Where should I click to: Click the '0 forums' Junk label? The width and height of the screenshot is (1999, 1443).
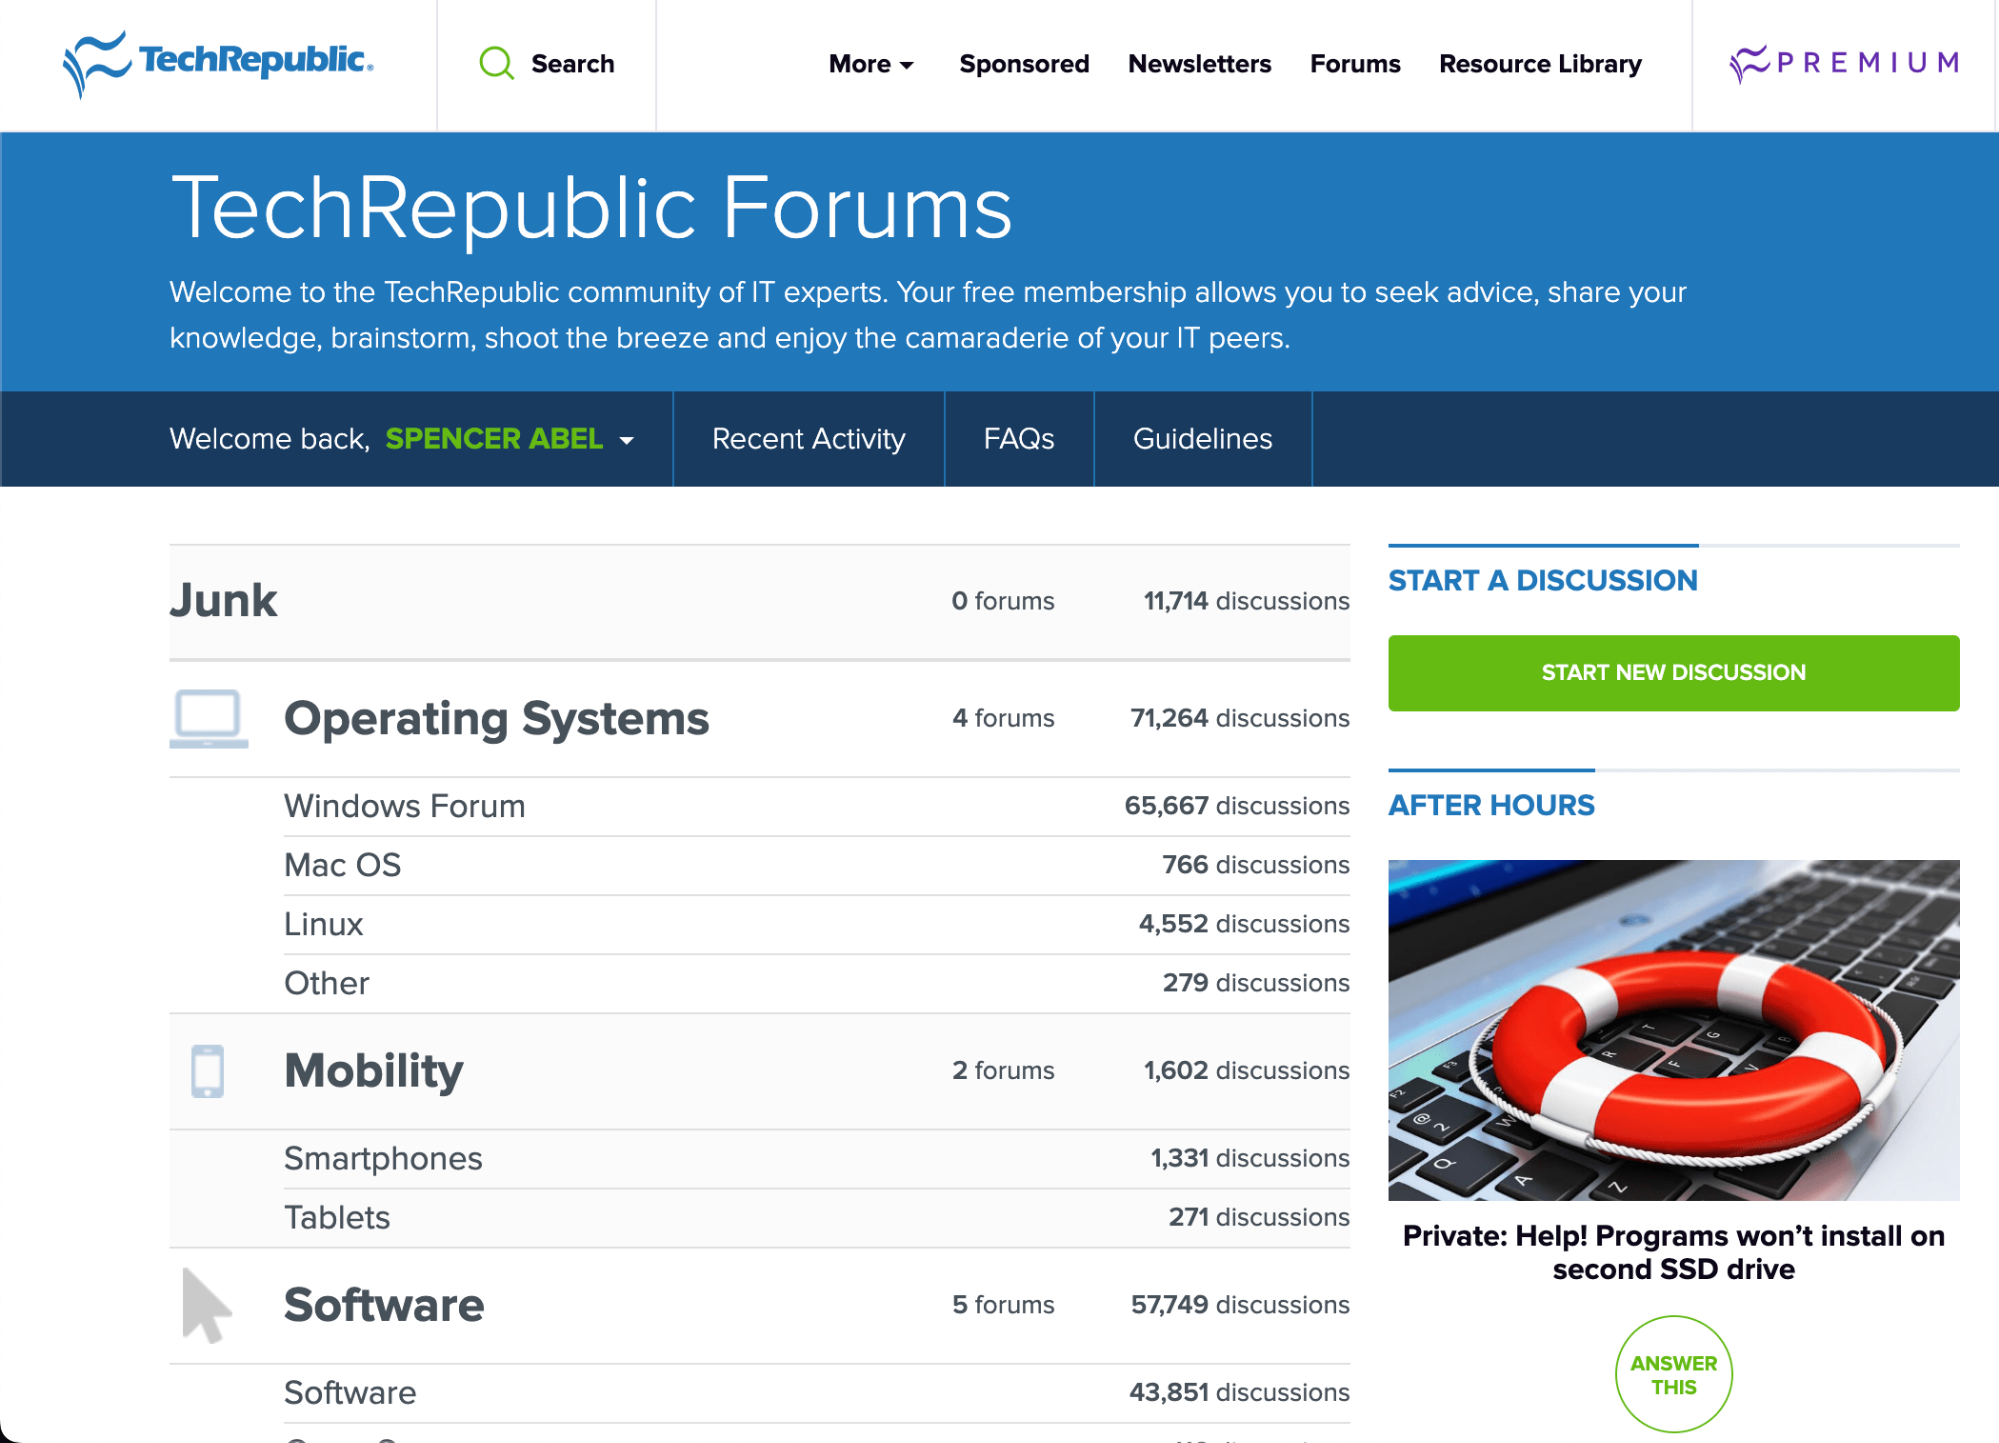(x=1003, y=601)
